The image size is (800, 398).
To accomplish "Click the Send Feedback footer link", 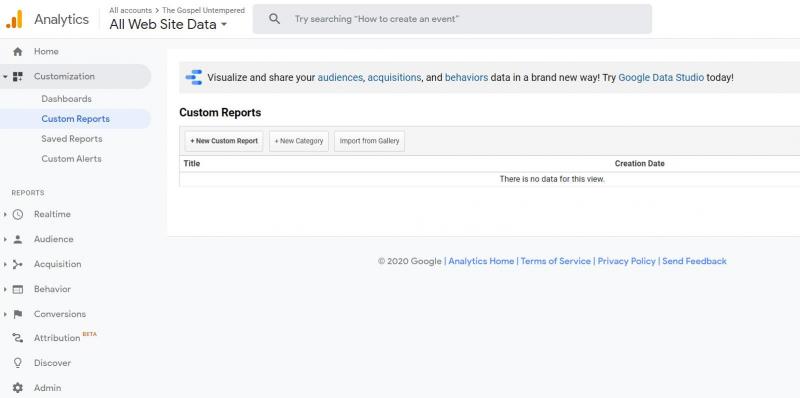I will coord(694,261).
